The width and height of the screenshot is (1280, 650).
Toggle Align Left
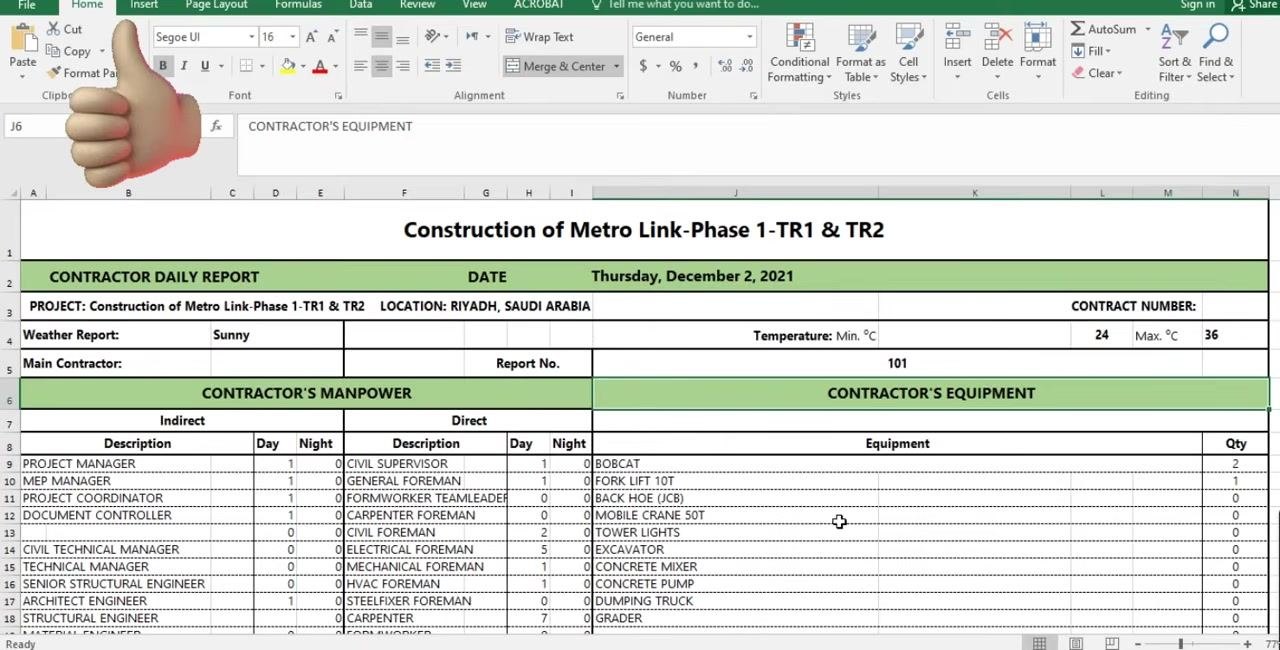360,66
